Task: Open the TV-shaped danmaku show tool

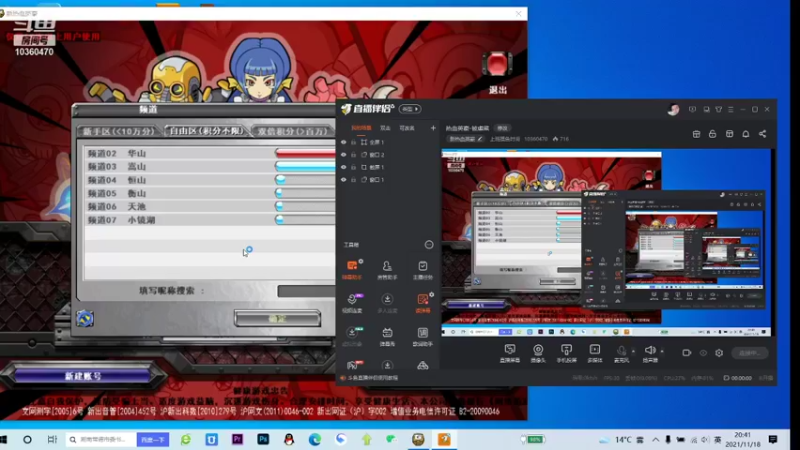Action: coord(387,336)
